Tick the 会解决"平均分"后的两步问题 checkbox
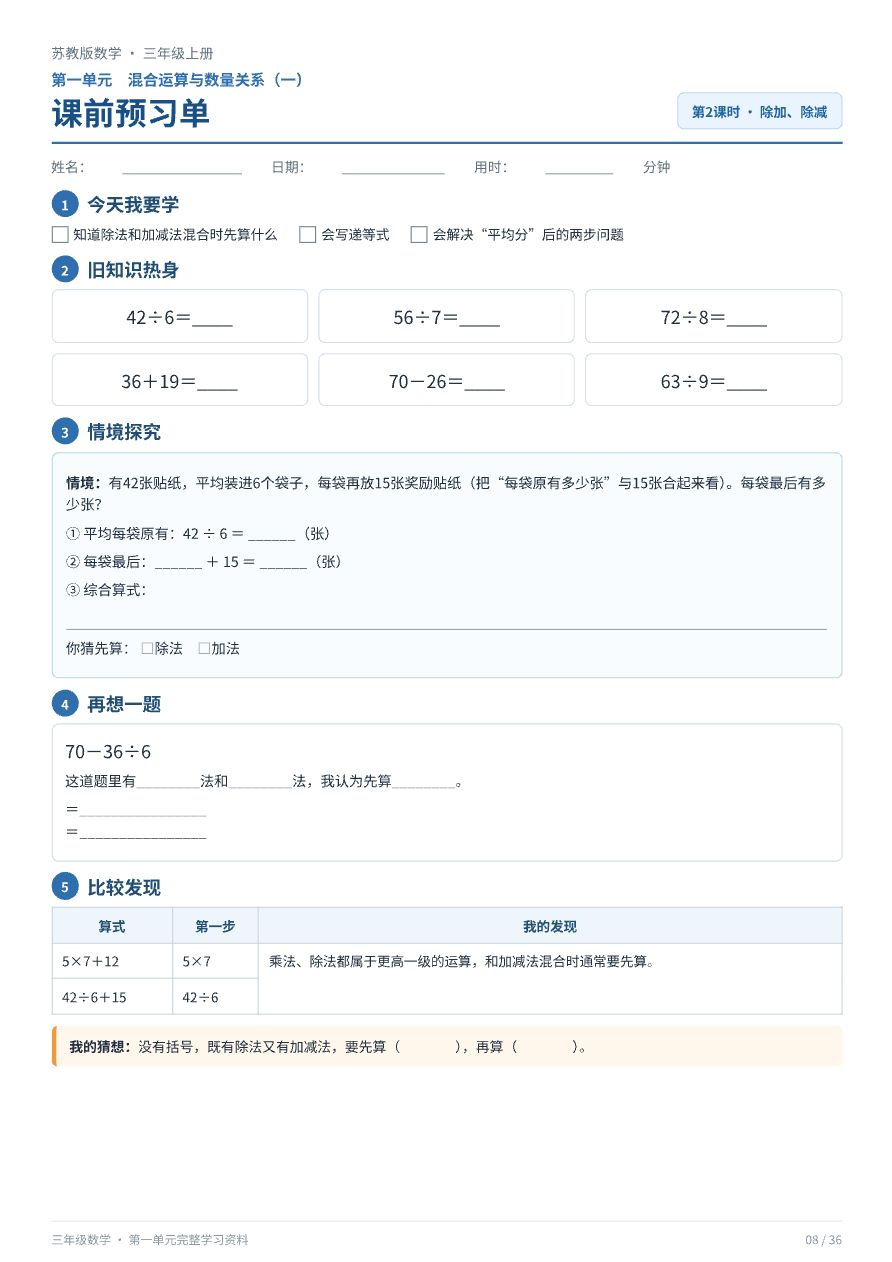 [x=420, y=235]
